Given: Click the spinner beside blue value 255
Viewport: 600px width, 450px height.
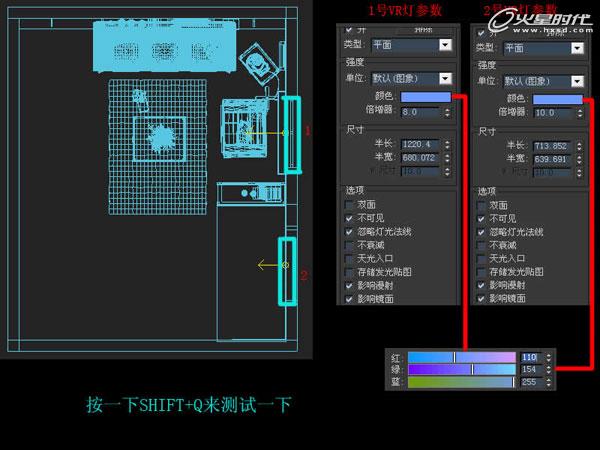Looking at the screenshot, I should [x=548, y=382].
